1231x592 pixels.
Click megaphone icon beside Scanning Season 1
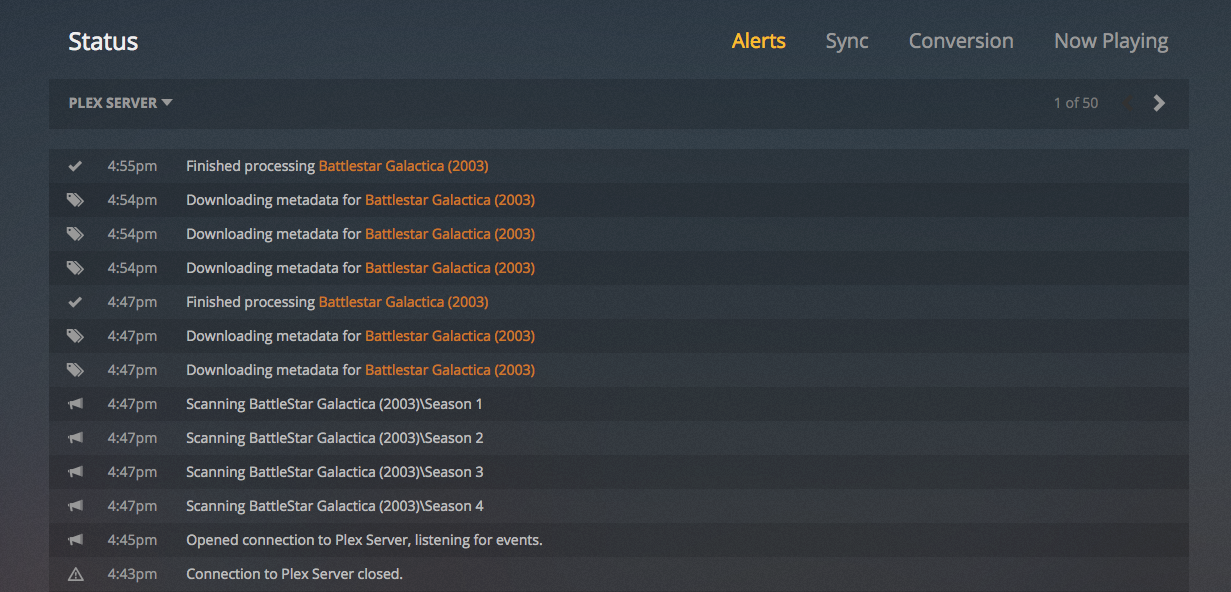[x=75, y=404]
